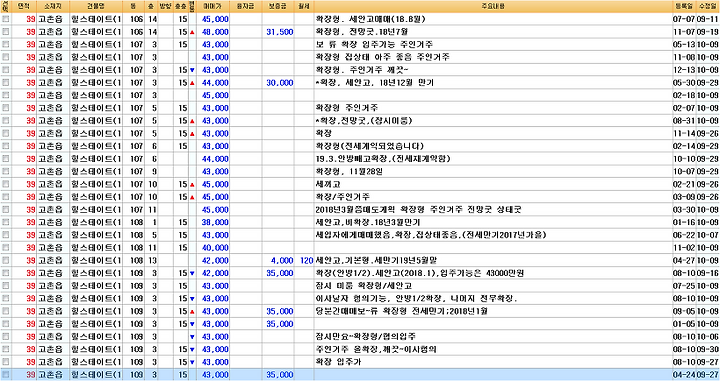Image resolution: width=720 pixels, height=381 pixels.
Task: Click the deposit value 4,000
Action: click(x=282, y=260)
